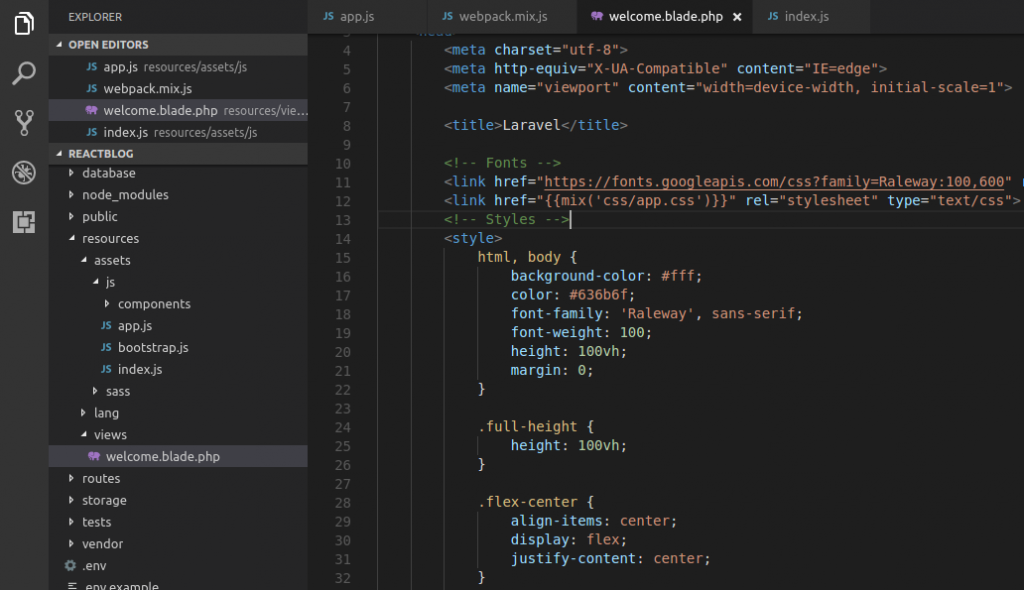Viewport: 1024px width, 590px height.
Task: Switch to the app.js tab
Action: pos(366,17)
